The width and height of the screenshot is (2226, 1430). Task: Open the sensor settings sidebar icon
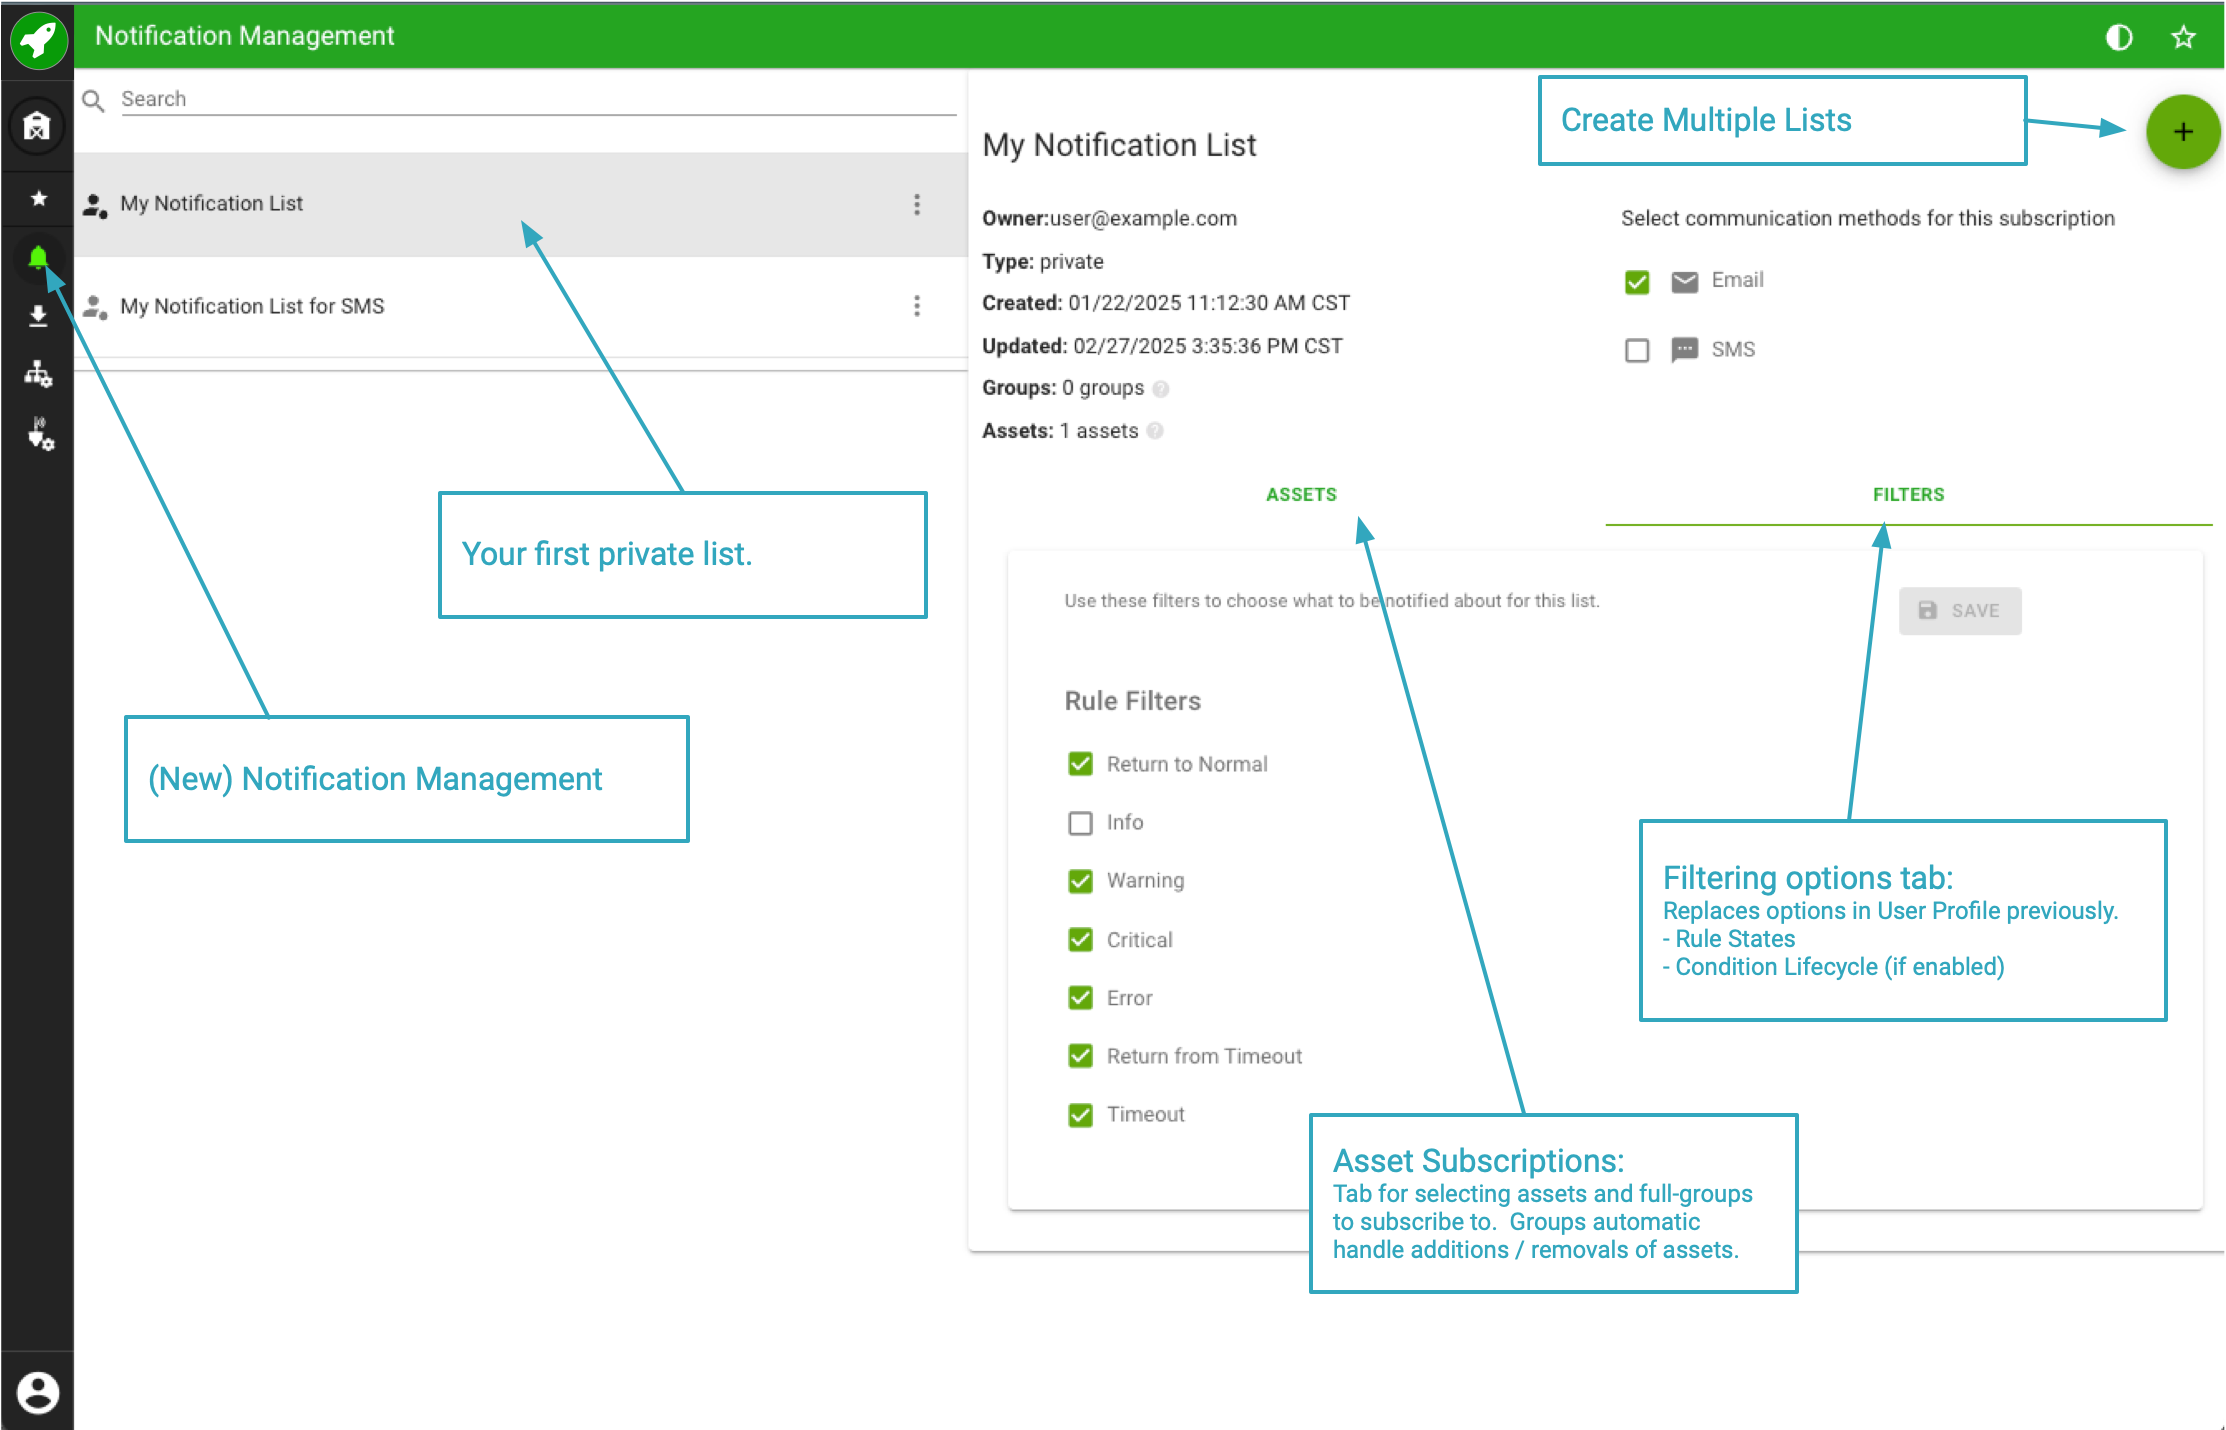click(39, 433)
